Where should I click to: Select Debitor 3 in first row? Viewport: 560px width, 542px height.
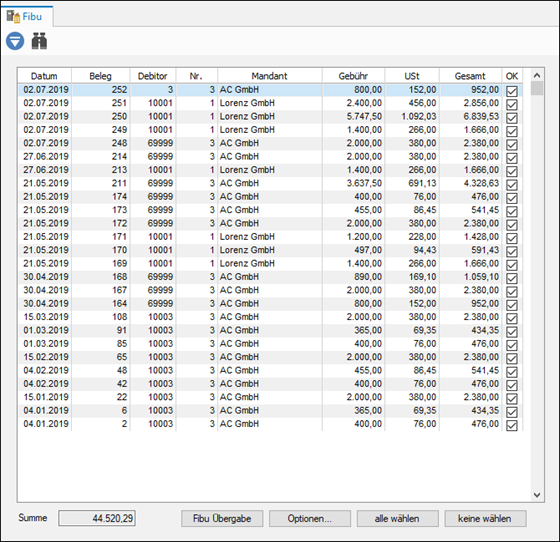[170, 90]
